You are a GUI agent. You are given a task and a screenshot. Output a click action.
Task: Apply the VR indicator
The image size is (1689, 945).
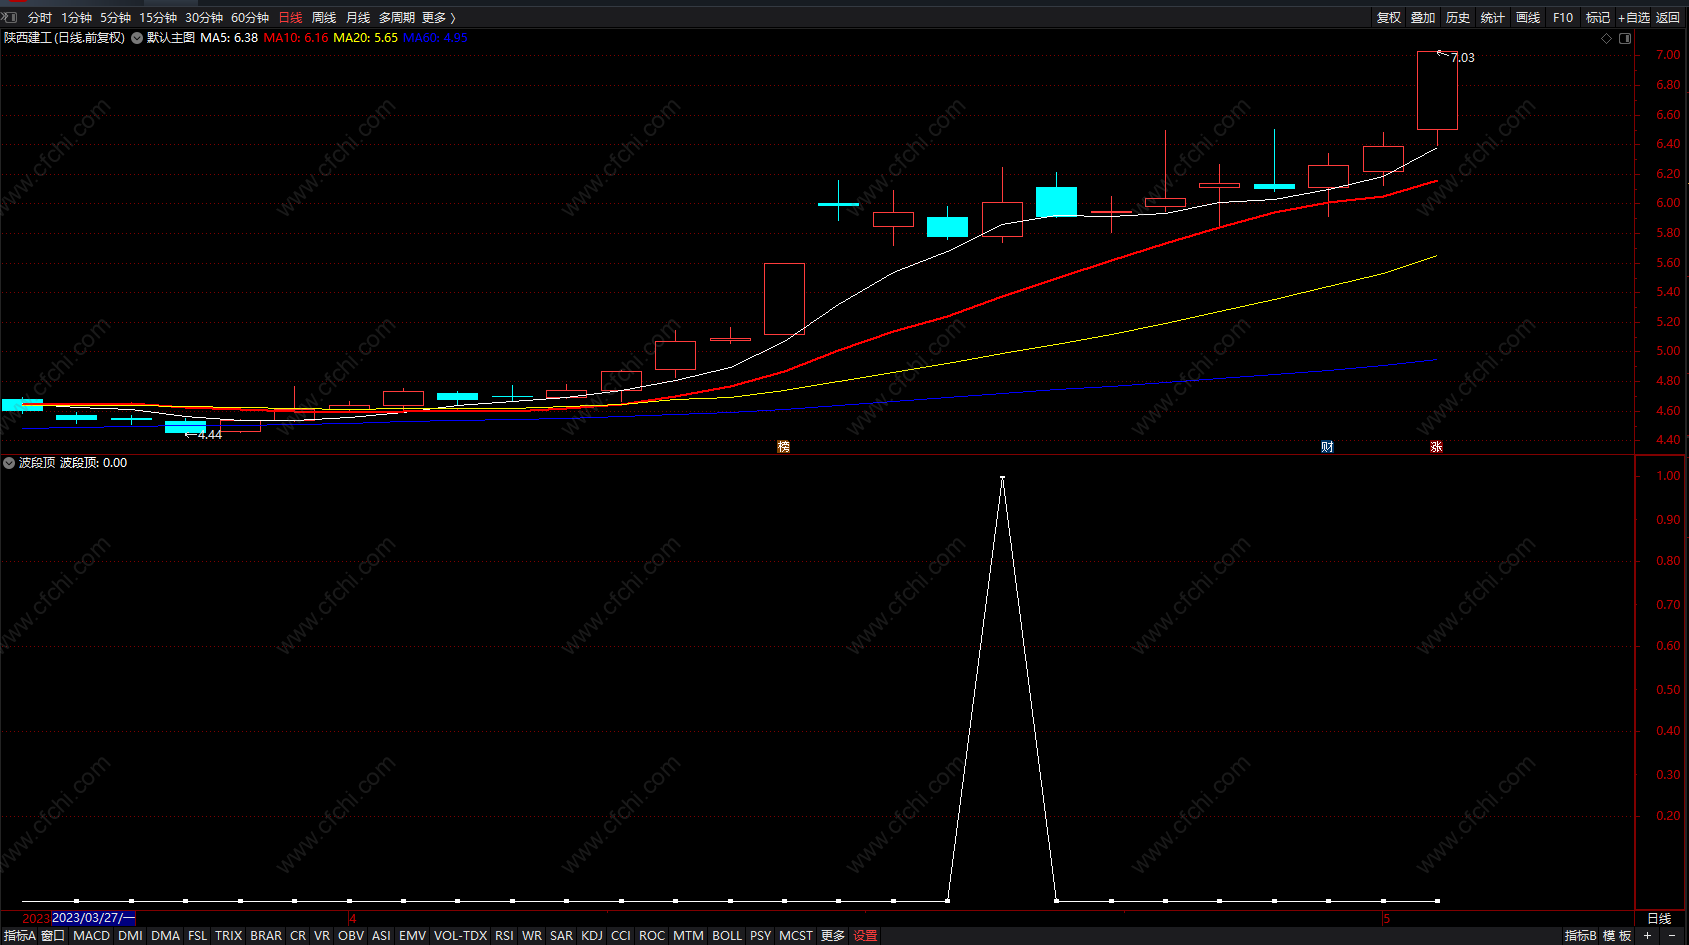(322, 936)
